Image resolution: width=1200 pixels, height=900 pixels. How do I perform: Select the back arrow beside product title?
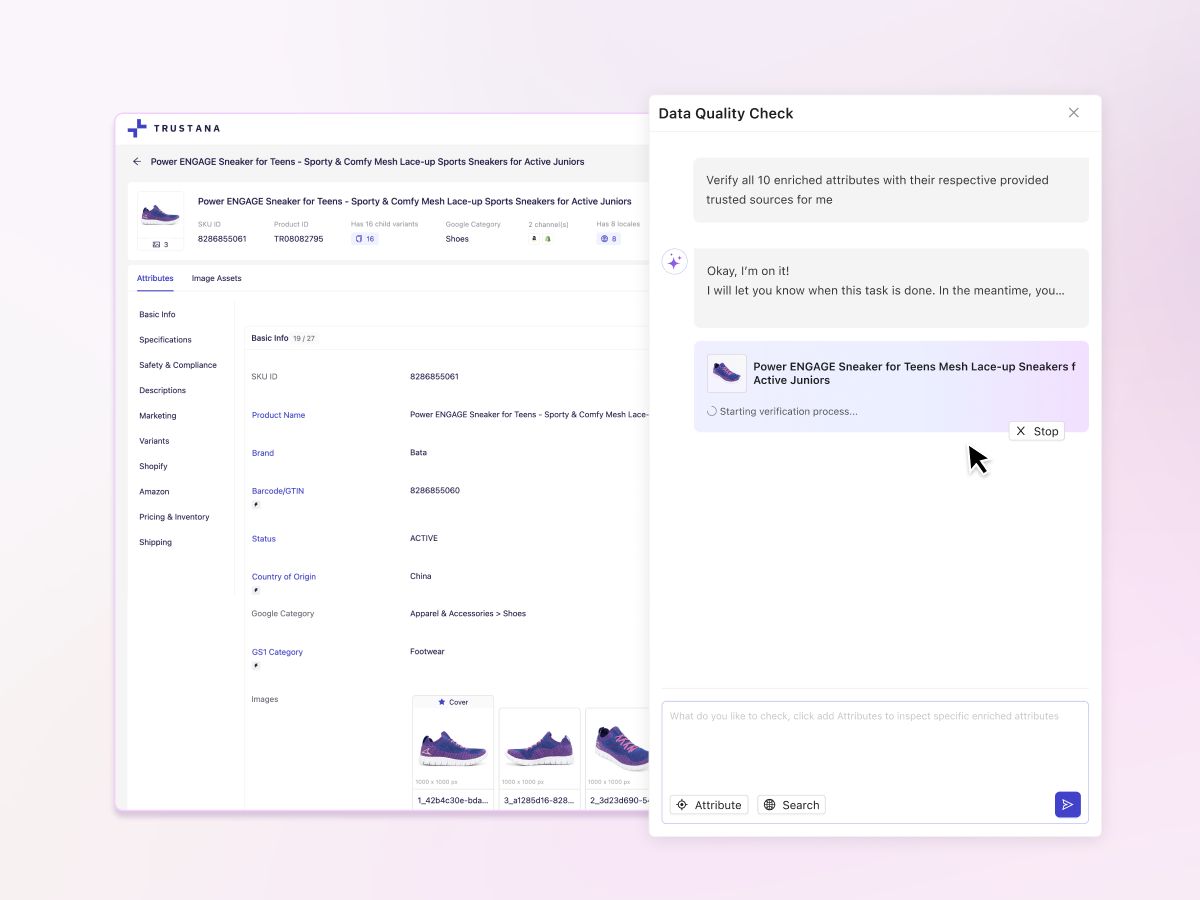point(136,161)
